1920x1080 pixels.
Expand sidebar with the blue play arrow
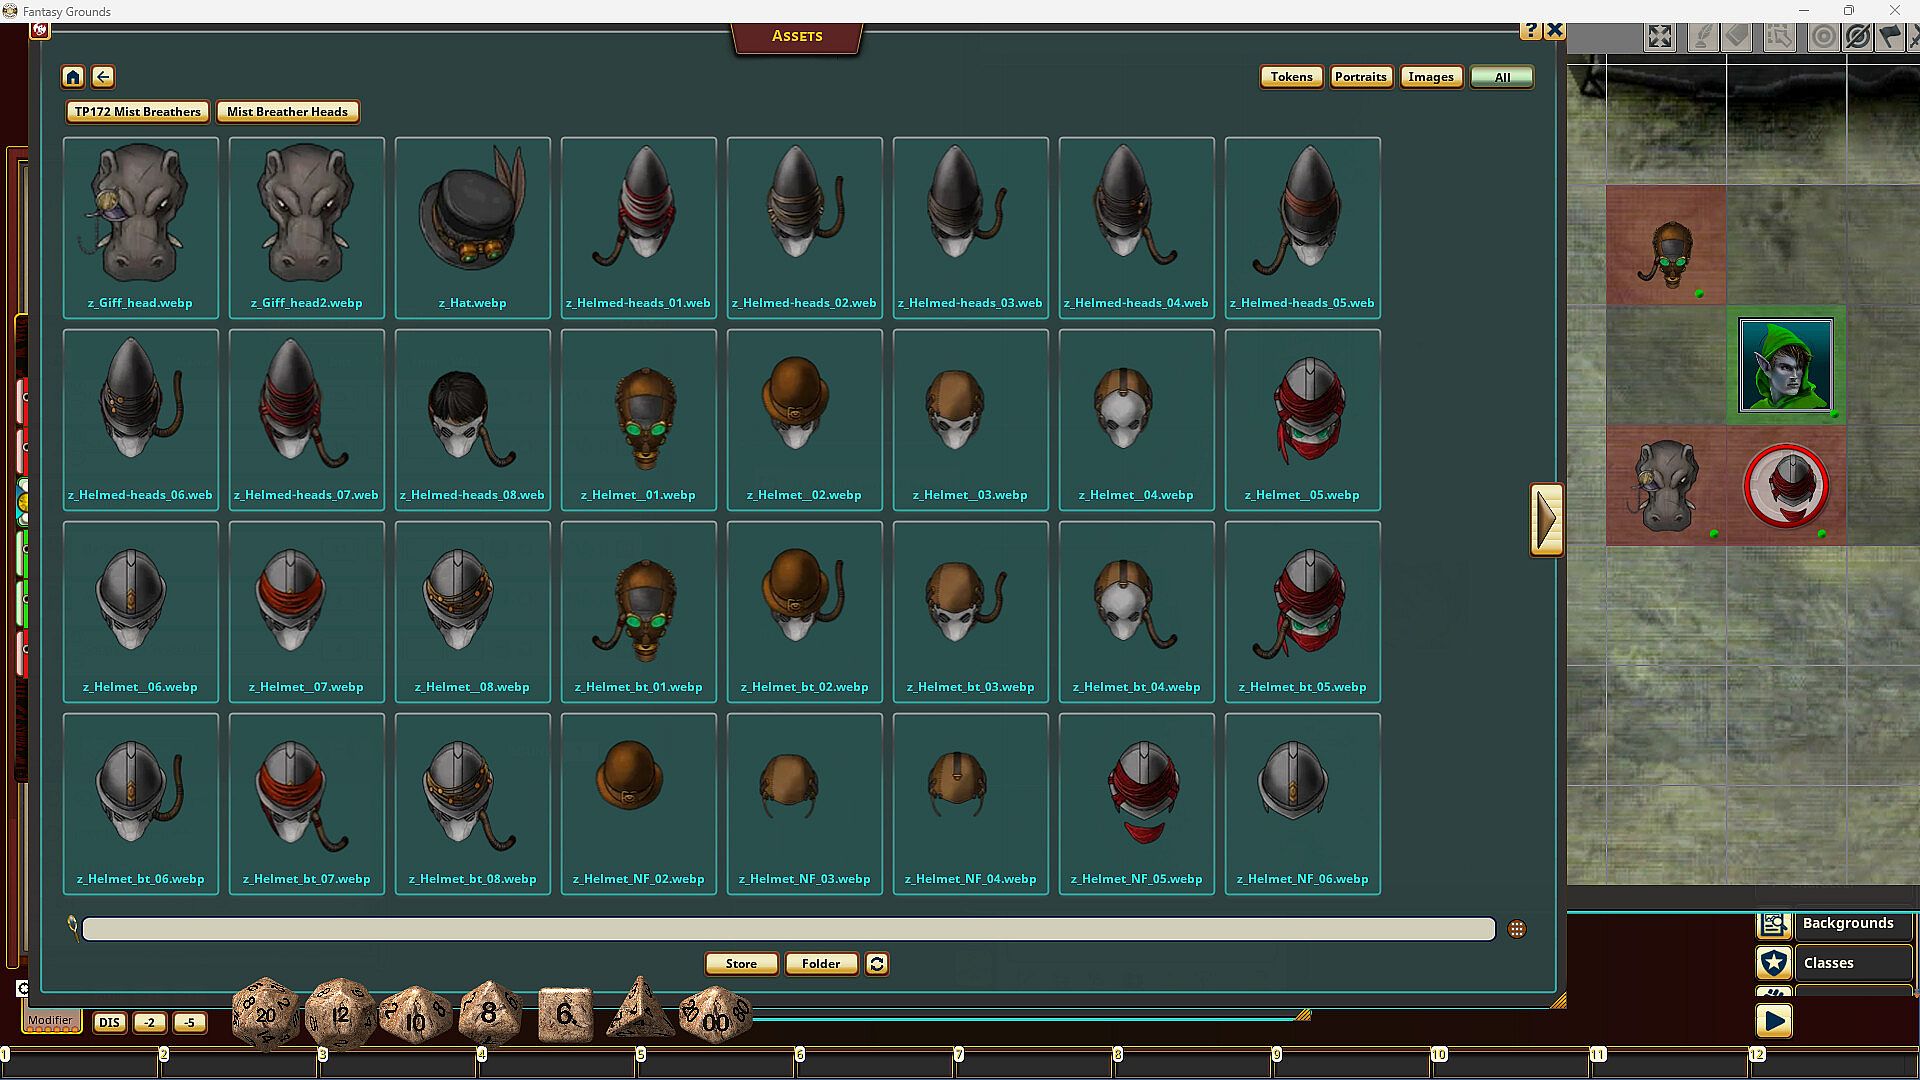click(1774, 1021)
